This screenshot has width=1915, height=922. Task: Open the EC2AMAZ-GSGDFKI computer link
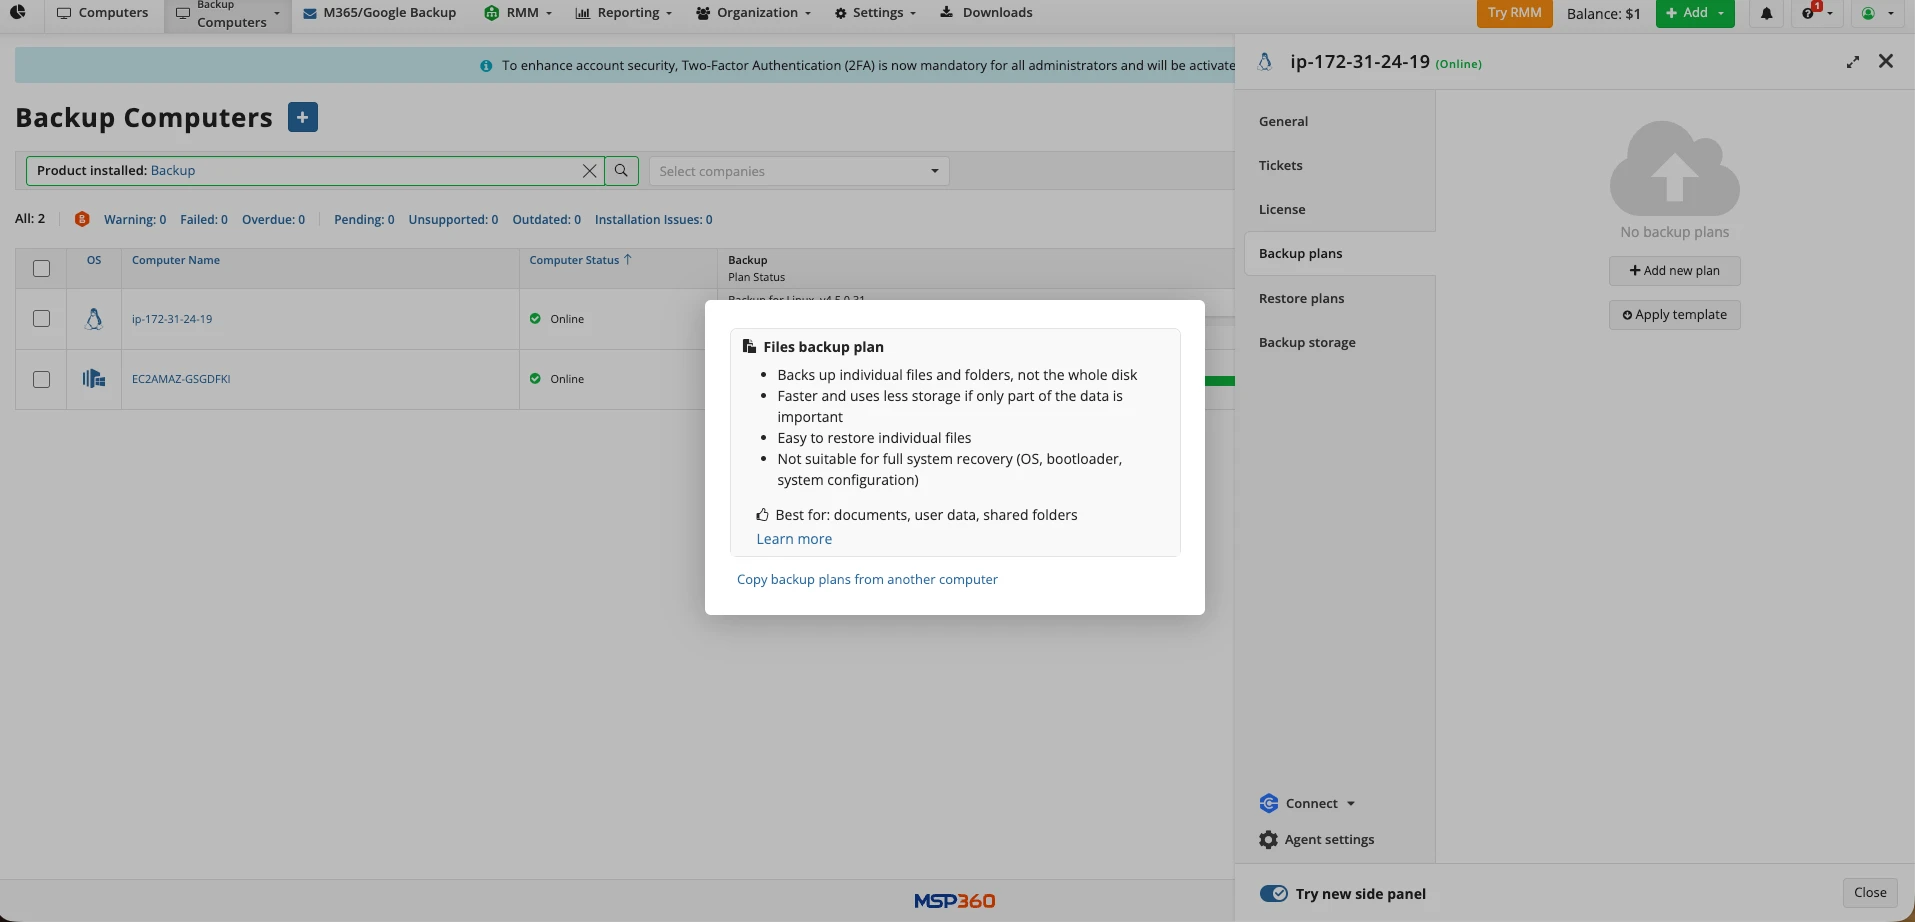point(181,379)
